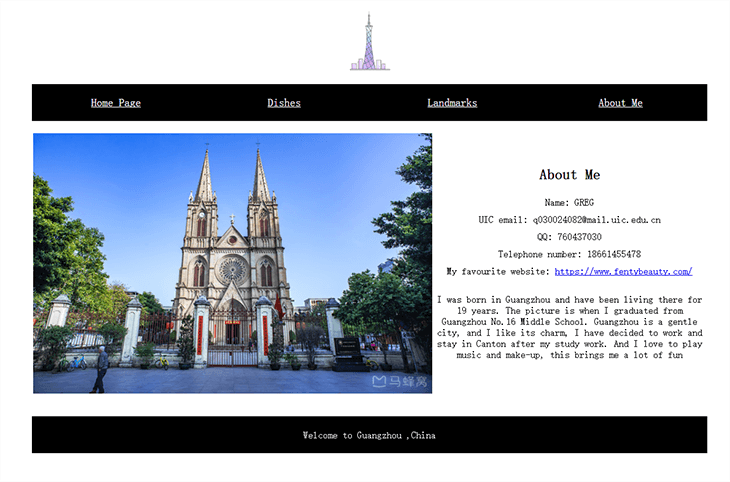The image size is (730, 482).
Task: Open the Landmarks navigation link
Action: pos(452,103)
